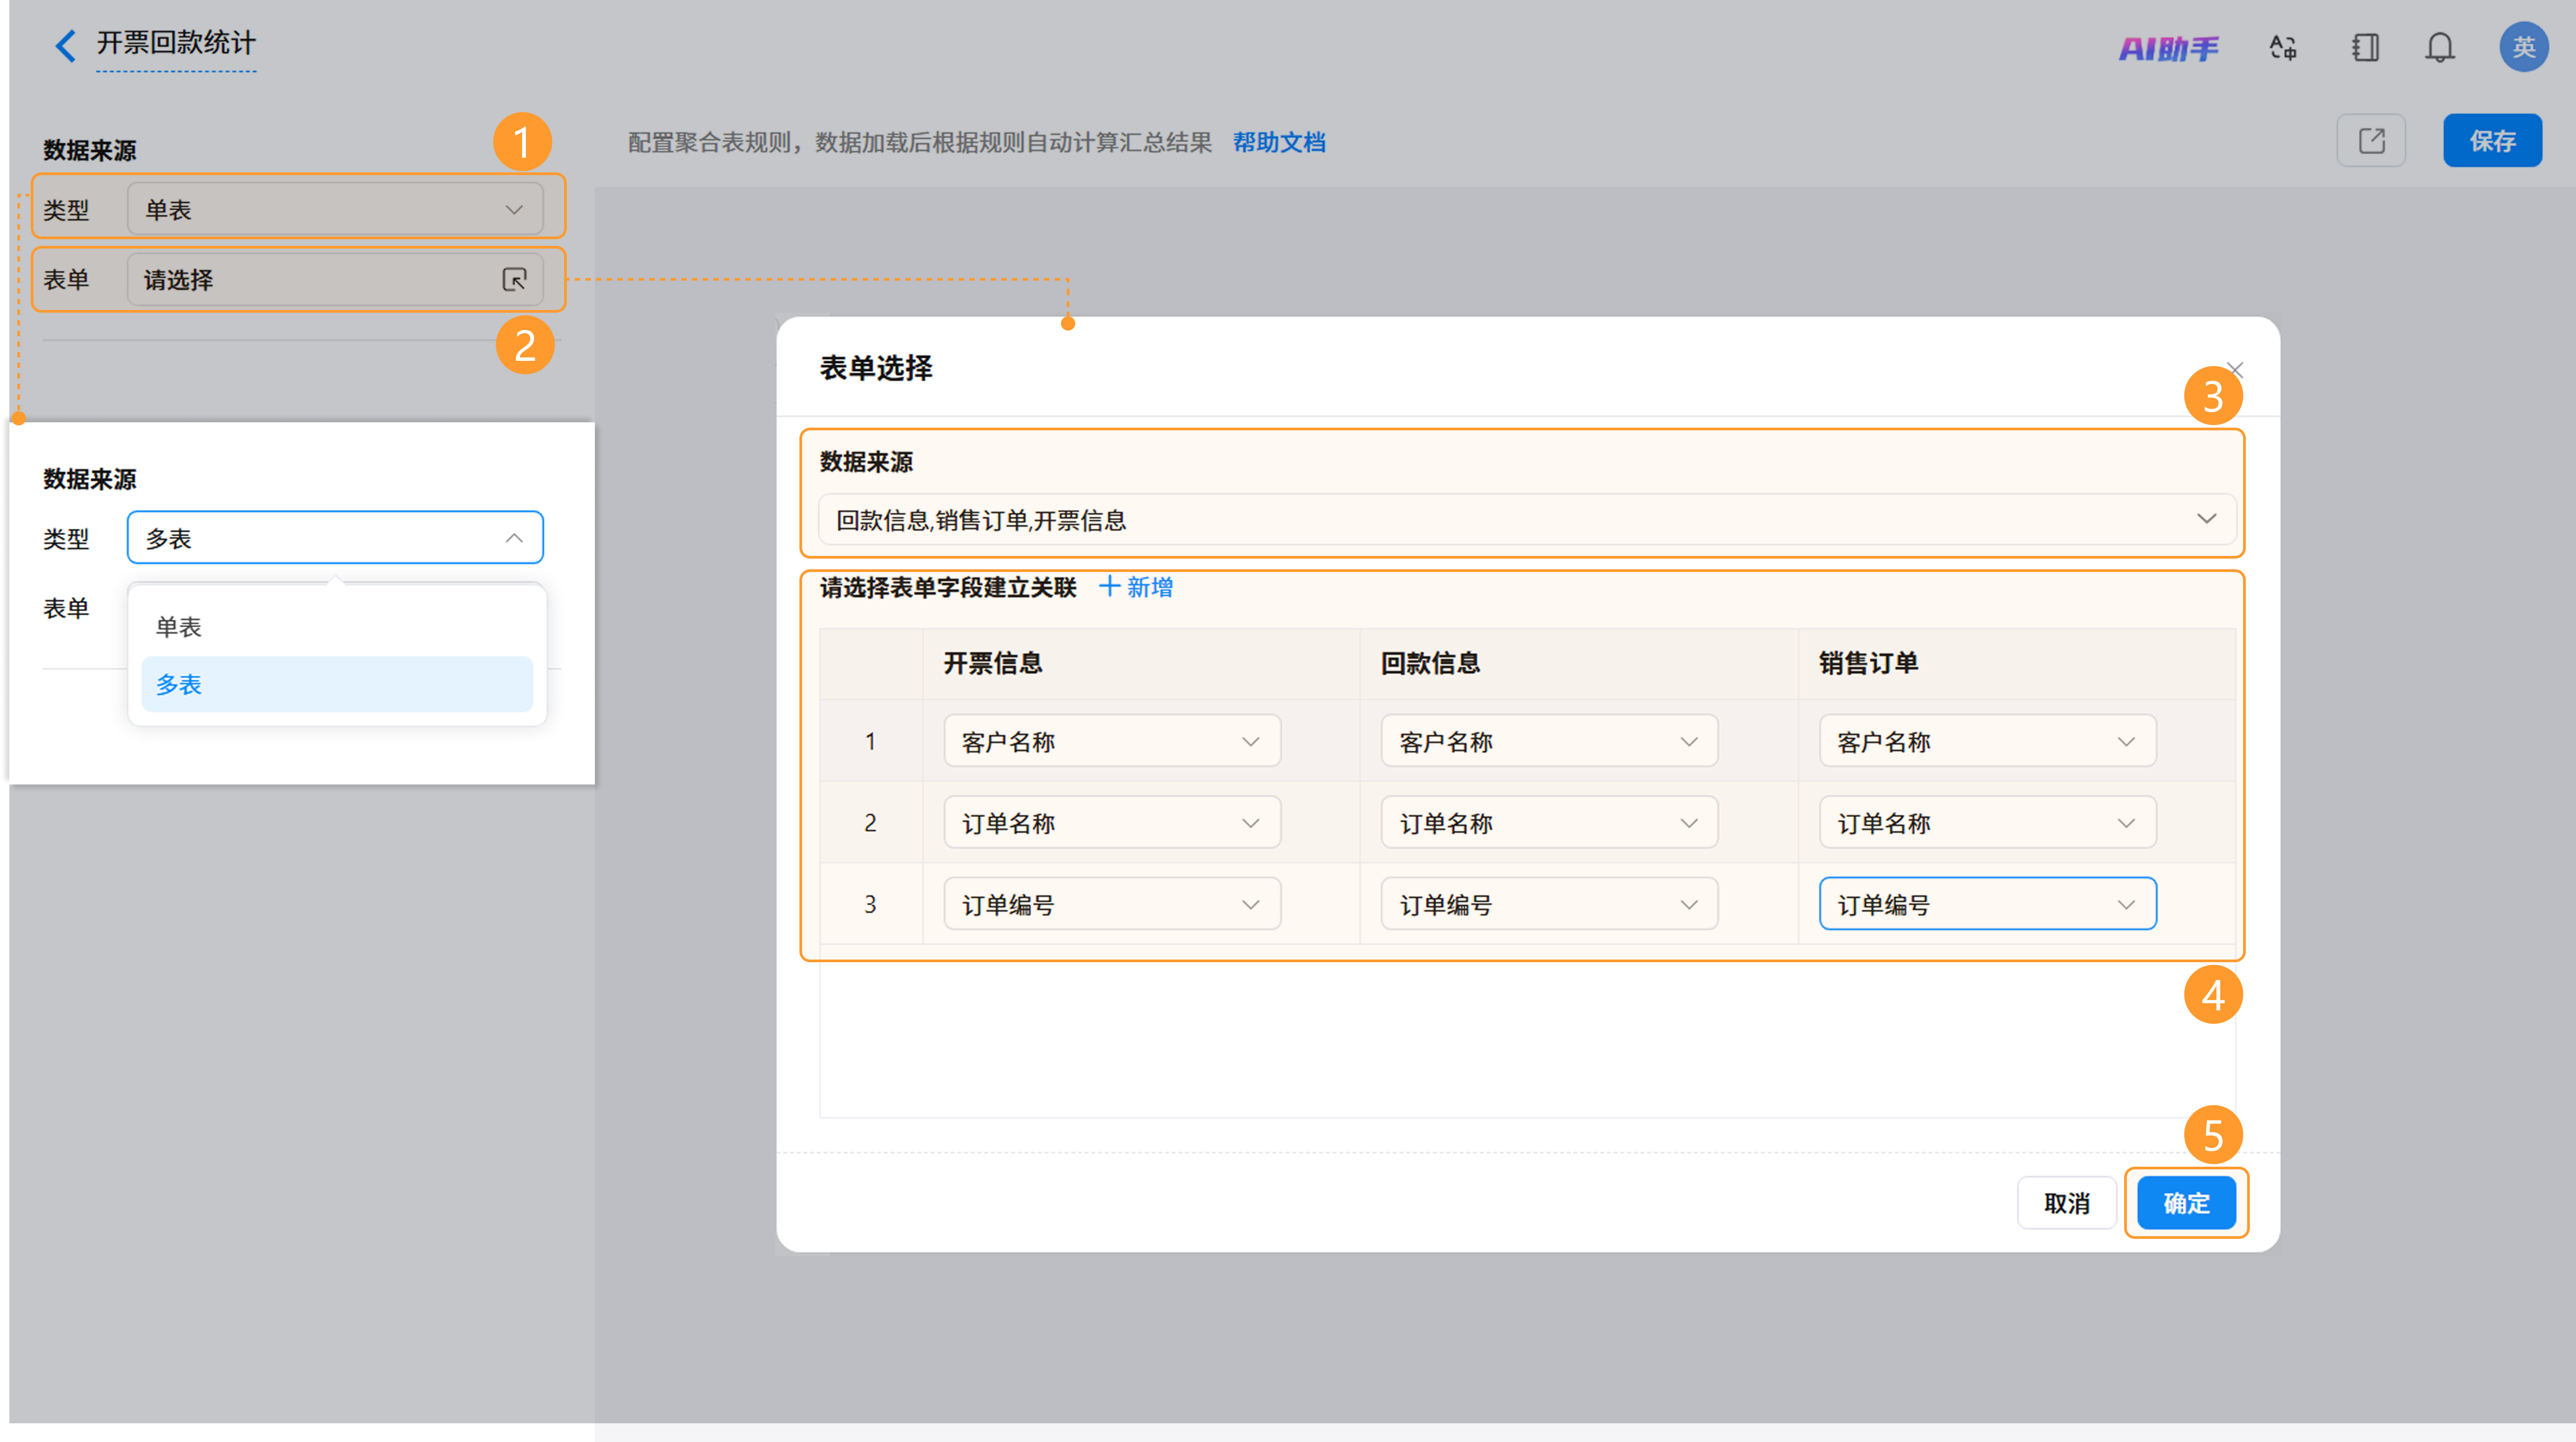Choose 单表 from the type list

[337, 627]
